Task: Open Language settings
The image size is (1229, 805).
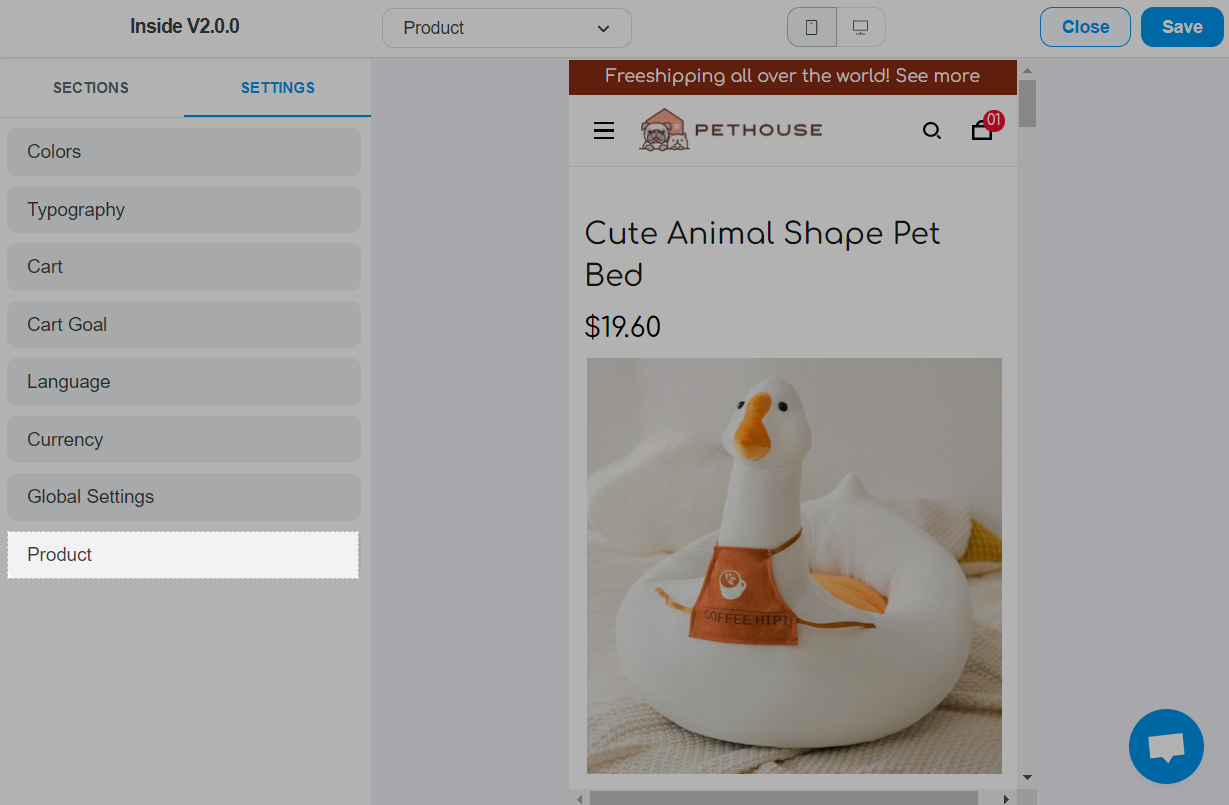Action: (184, 382)
